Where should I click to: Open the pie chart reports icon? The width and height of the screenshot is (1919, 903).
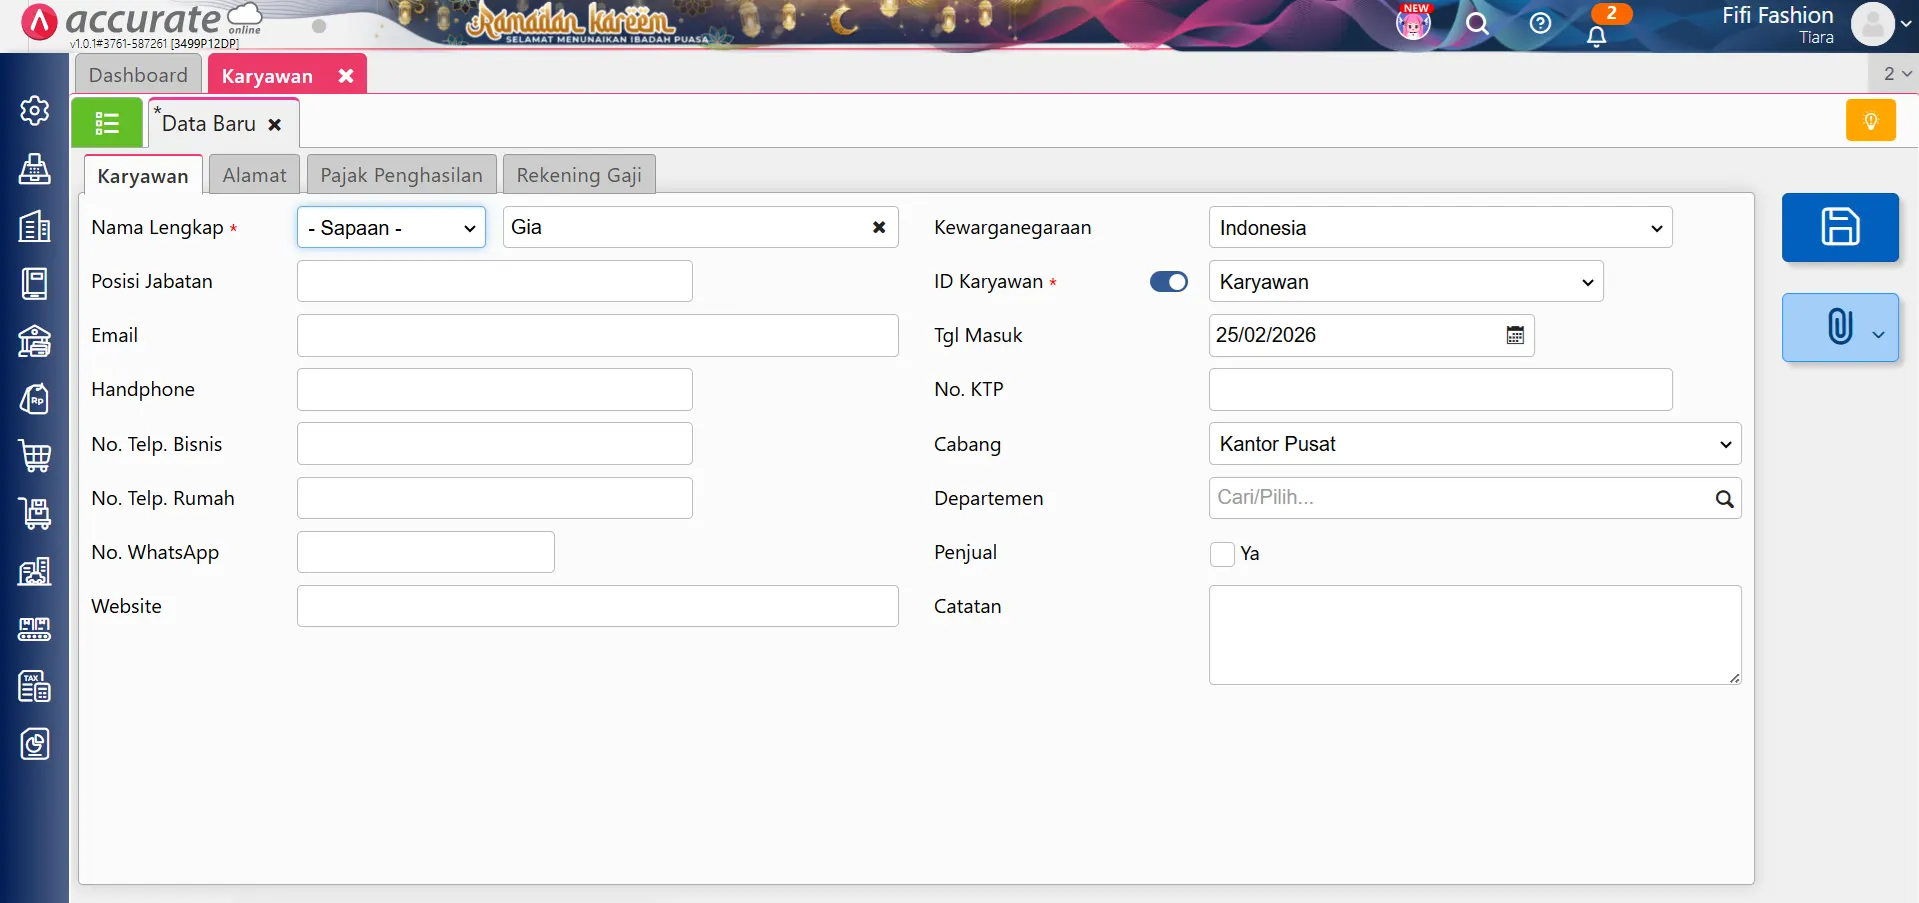coord(35,744)
